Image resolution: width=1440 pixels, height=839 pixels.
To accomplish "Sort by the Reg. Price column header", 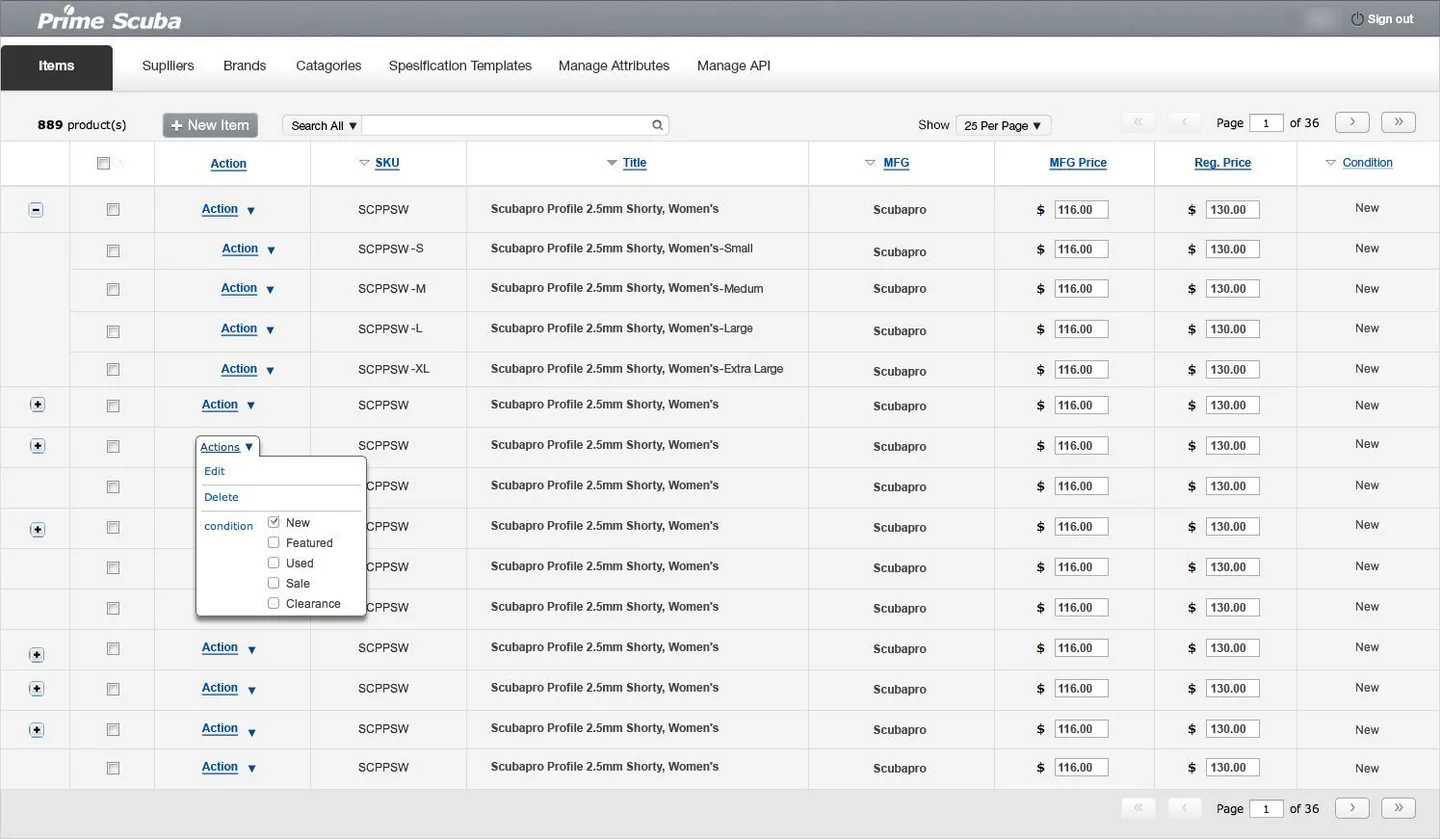I will tap(1223, 163).
